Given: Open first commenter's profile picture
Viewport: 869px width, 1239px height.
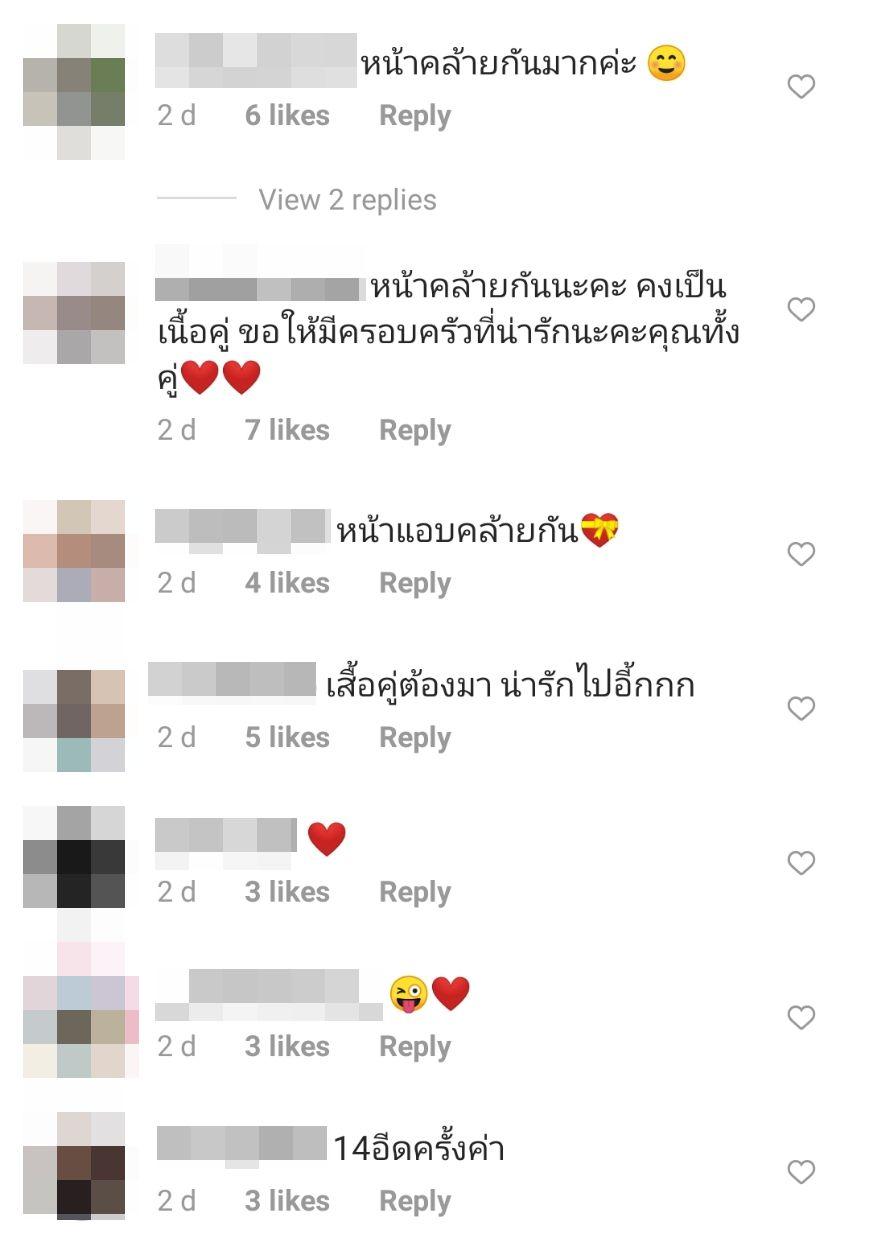Looking at the screenshot, I should [74, 92].
